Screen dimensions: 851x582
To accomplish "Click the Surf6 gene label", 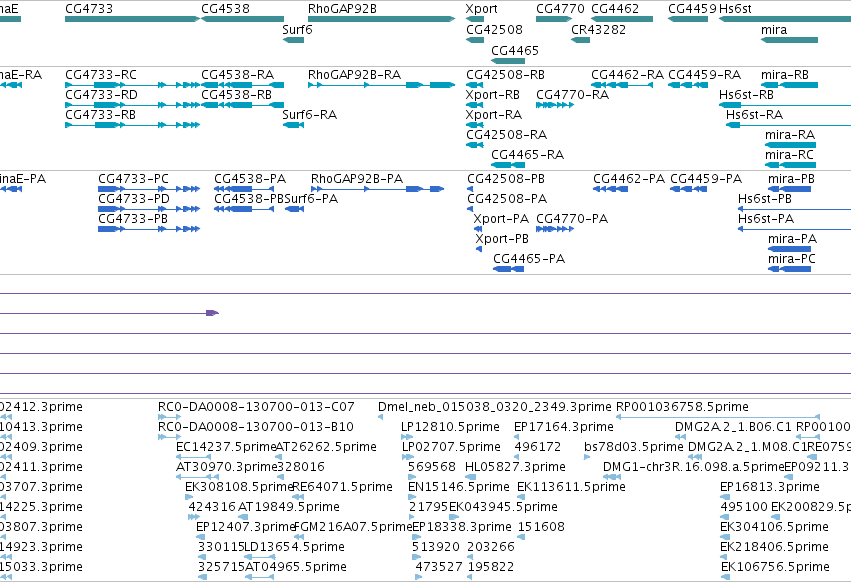I will click(297, 29).
